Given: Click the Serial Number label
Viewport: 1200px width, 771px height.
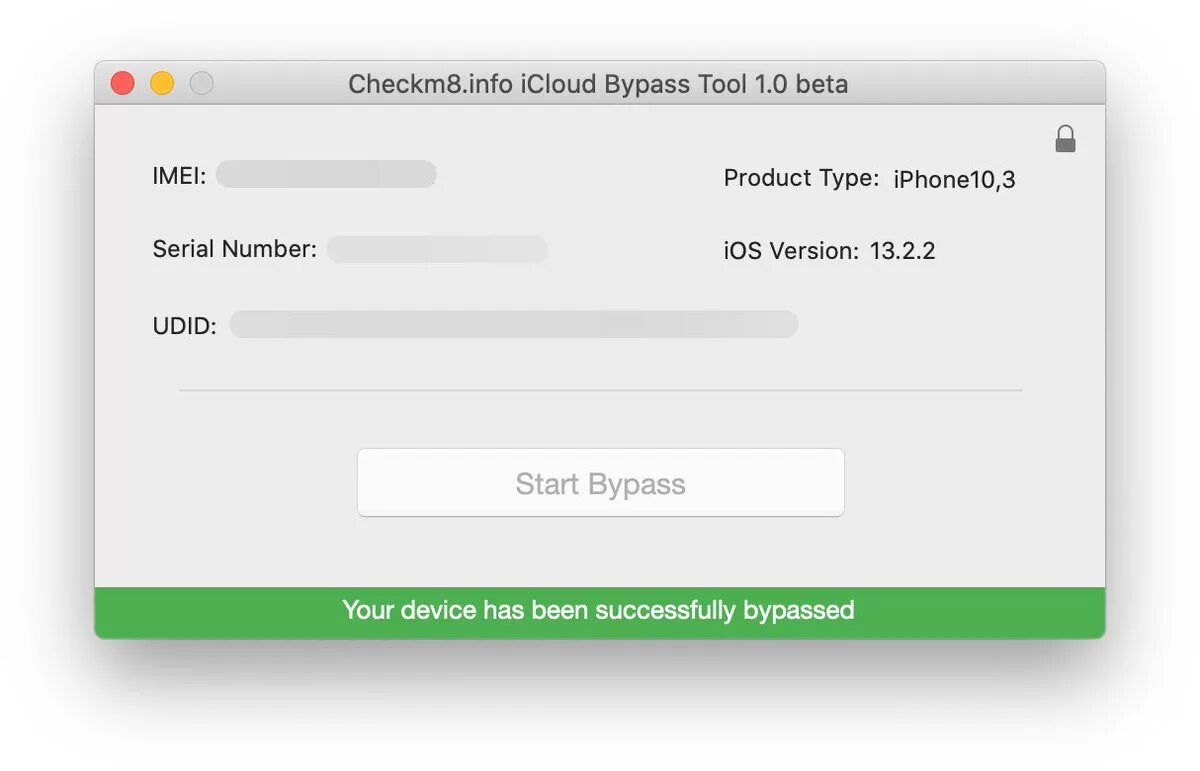Looking at the screenshot, I should click(235, 249).
